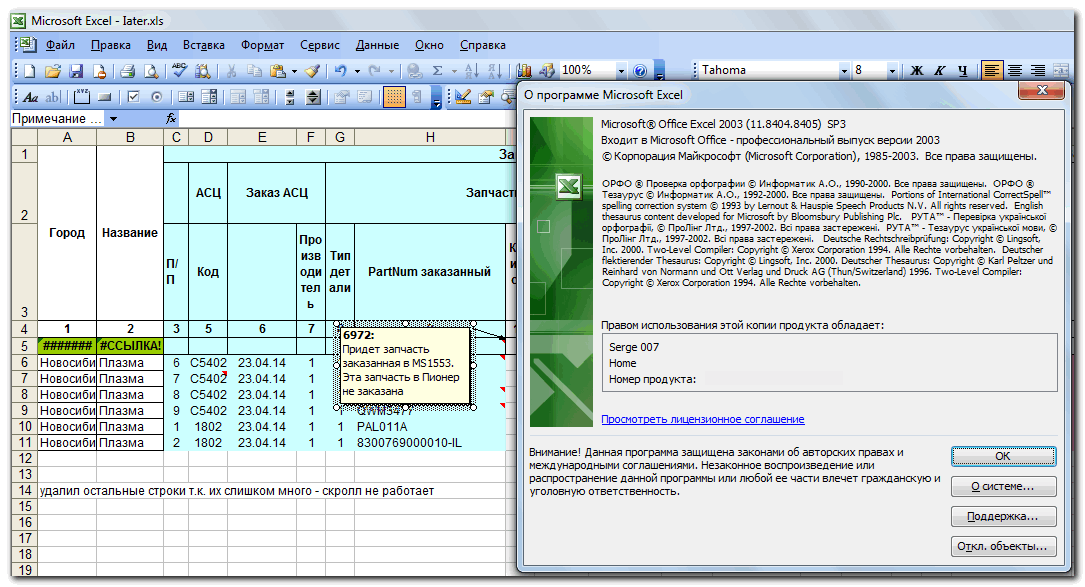Image resolution: width=1085 pixels, height=587 pixels.
Task: Select the Spinner forms control
Action: pos(313,97)
